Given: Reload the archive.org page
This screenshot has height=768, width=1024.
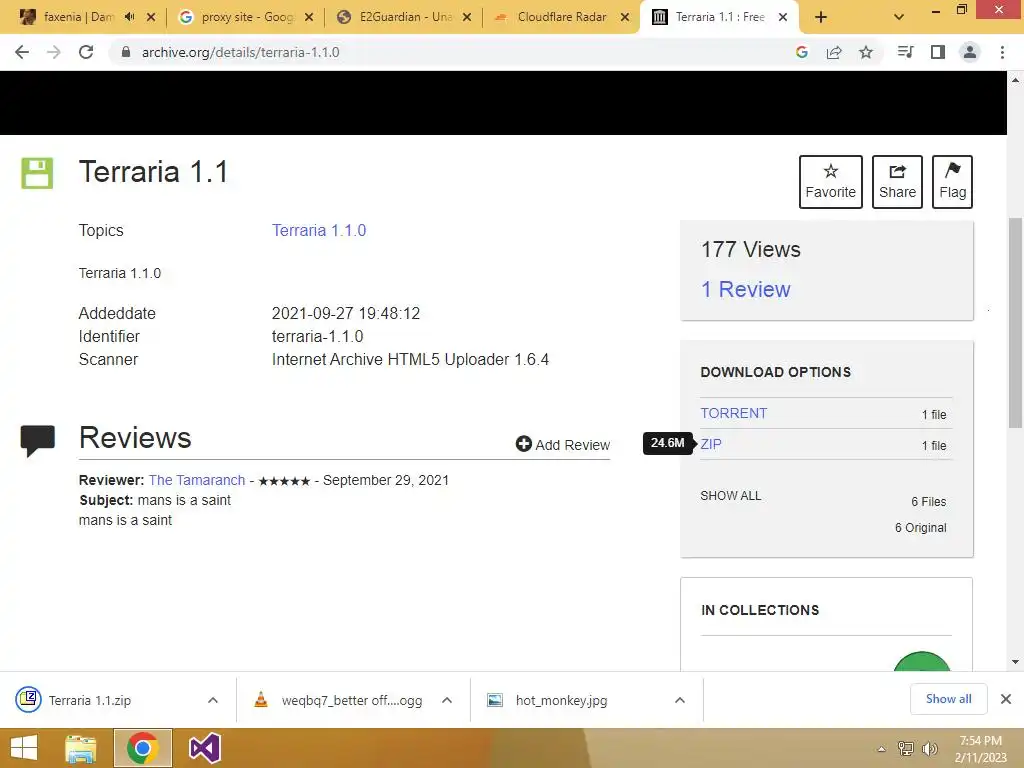Looking at the screenshot, I should (x=86, y=52).
